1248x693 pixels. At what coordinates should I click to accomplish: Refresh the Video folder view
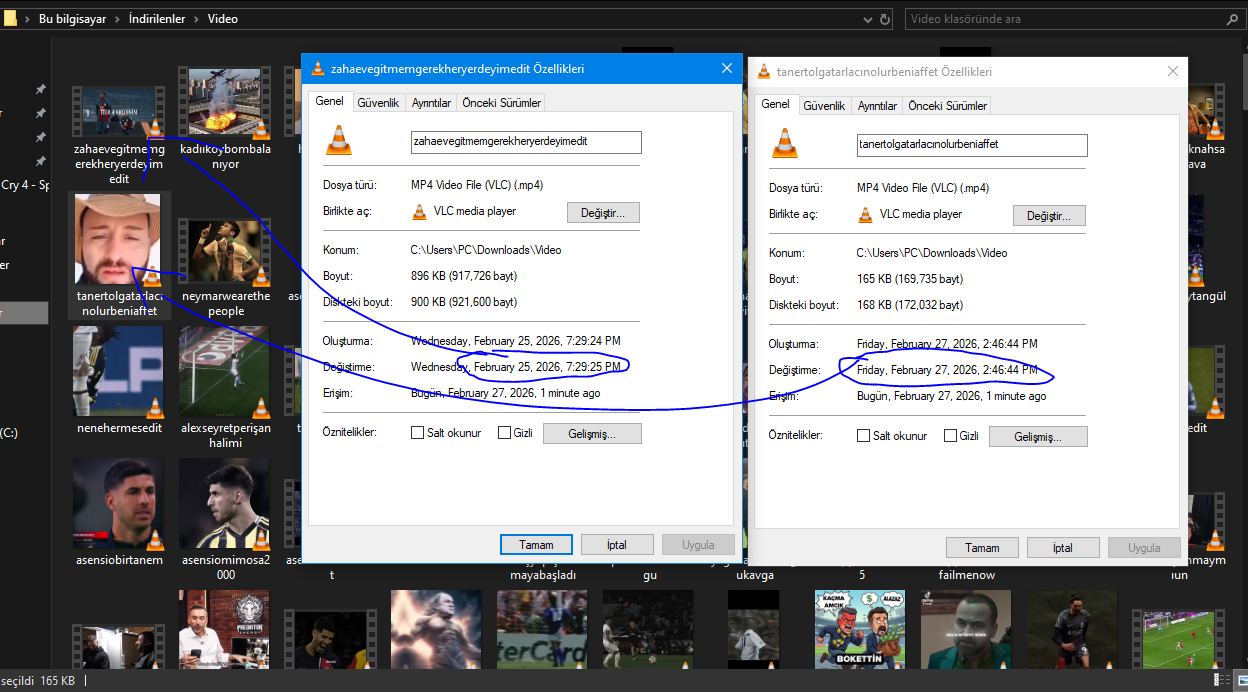pyautogui.click(x=885, y=19)
